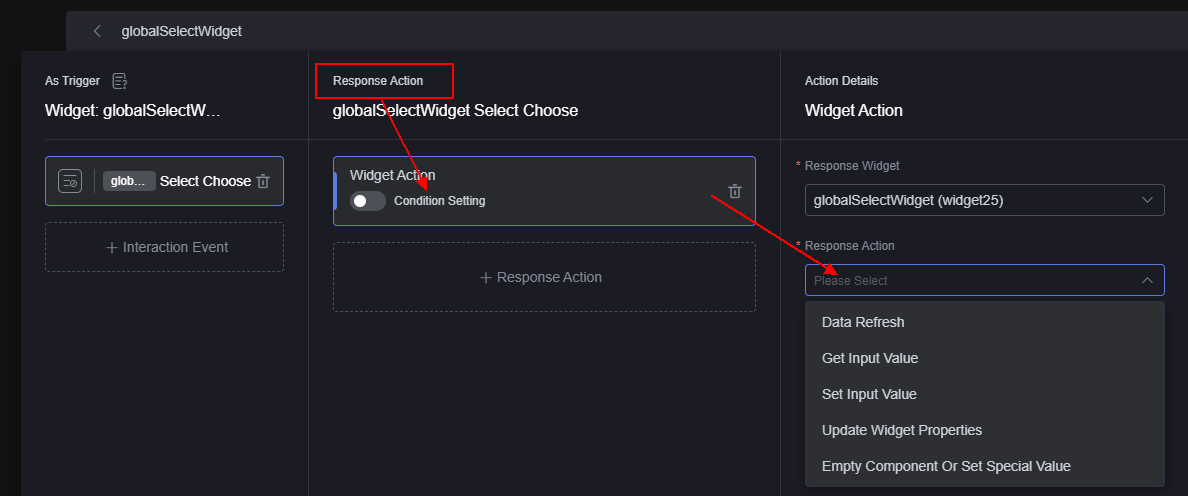Image resolution: width=1188 pixels, height=496 pixels.
Task: Select the Widget Action card
Action: (544, 191)
